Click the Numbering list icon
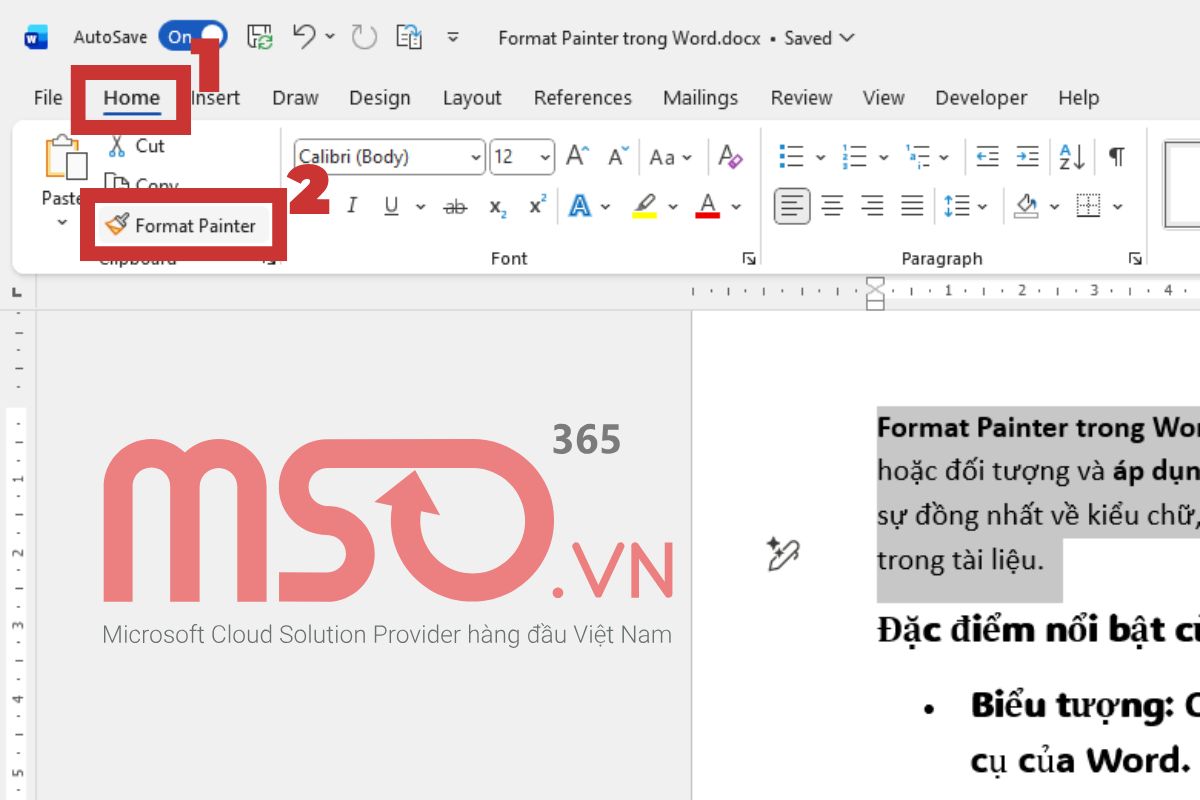 click(x=855, y=157)
